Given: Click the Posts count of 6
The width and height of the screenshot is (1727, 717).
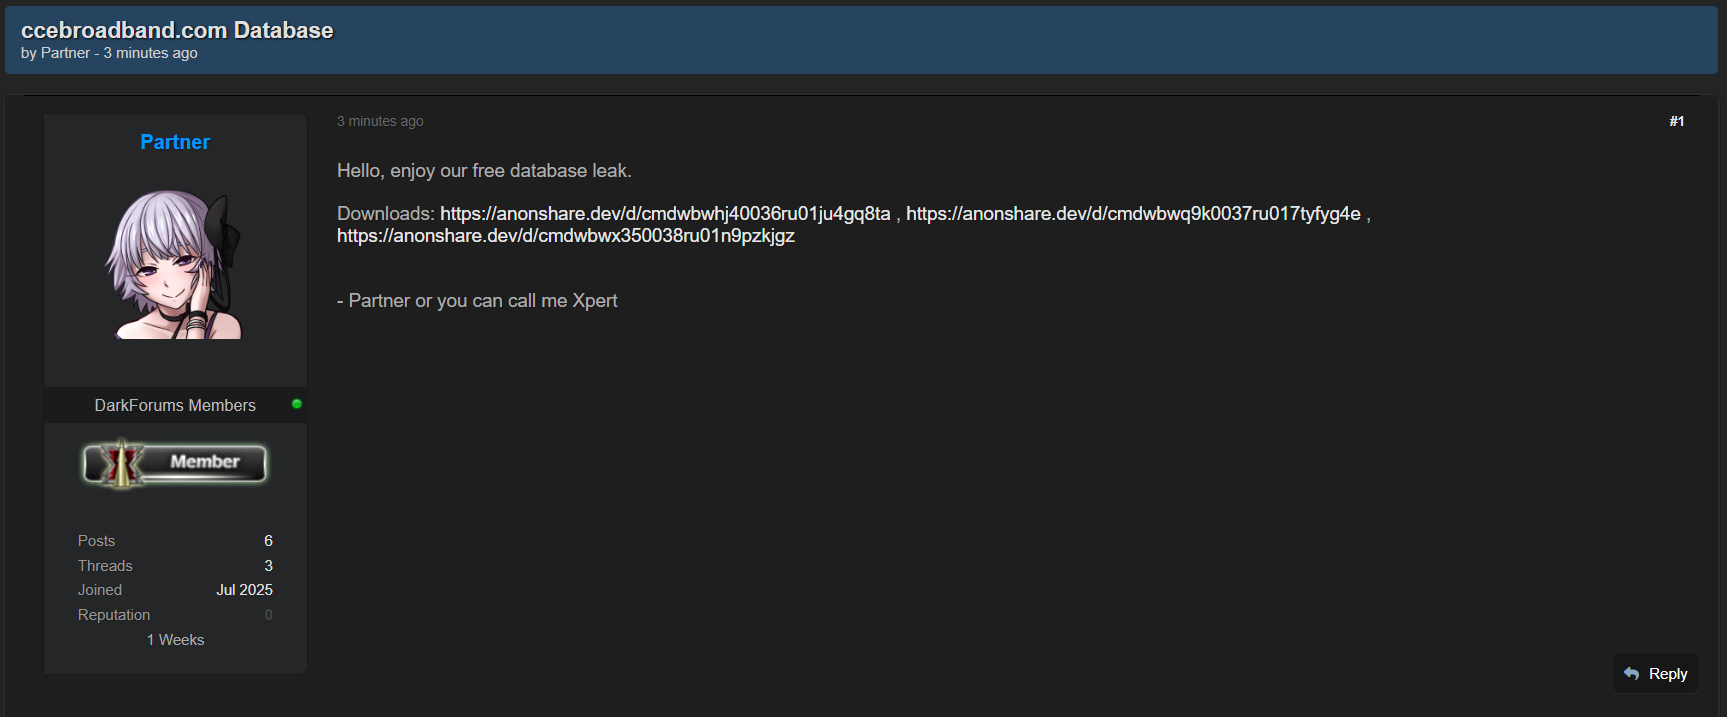Looking at the screenshot, I should pos(268,541).
